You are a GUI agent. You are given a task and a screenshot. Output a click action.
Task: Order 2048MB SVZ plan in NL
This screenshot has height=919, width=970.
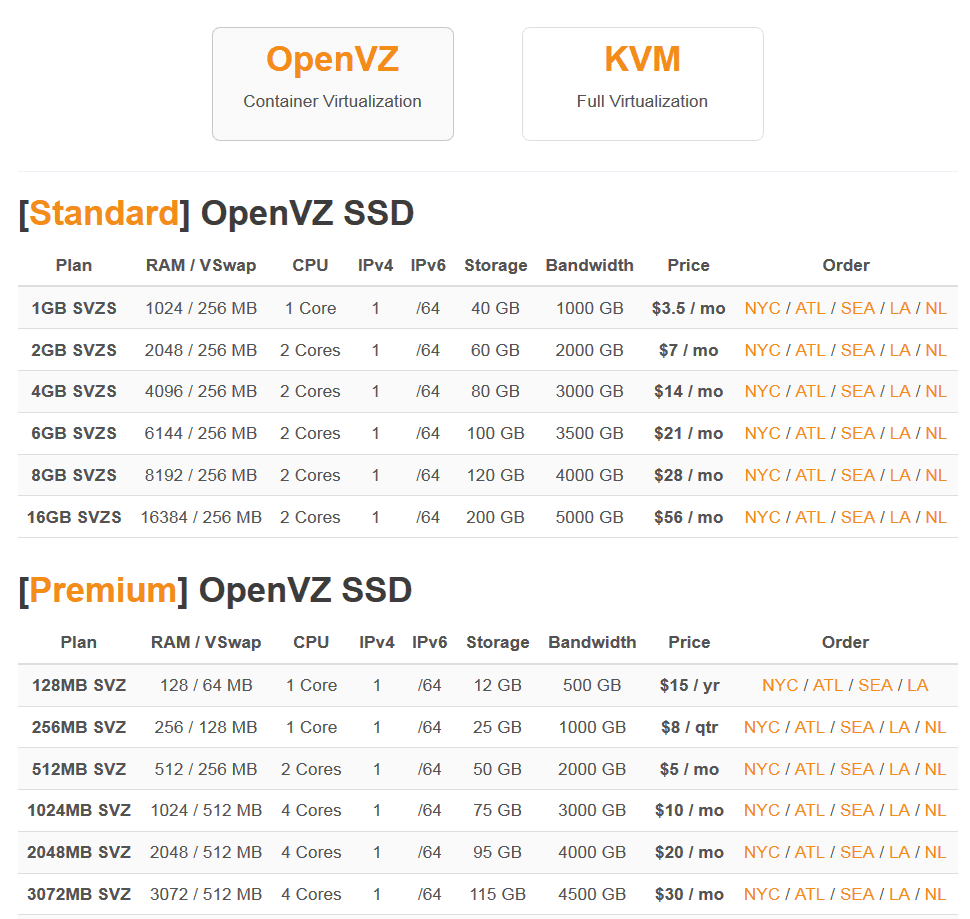click(935, 852)
